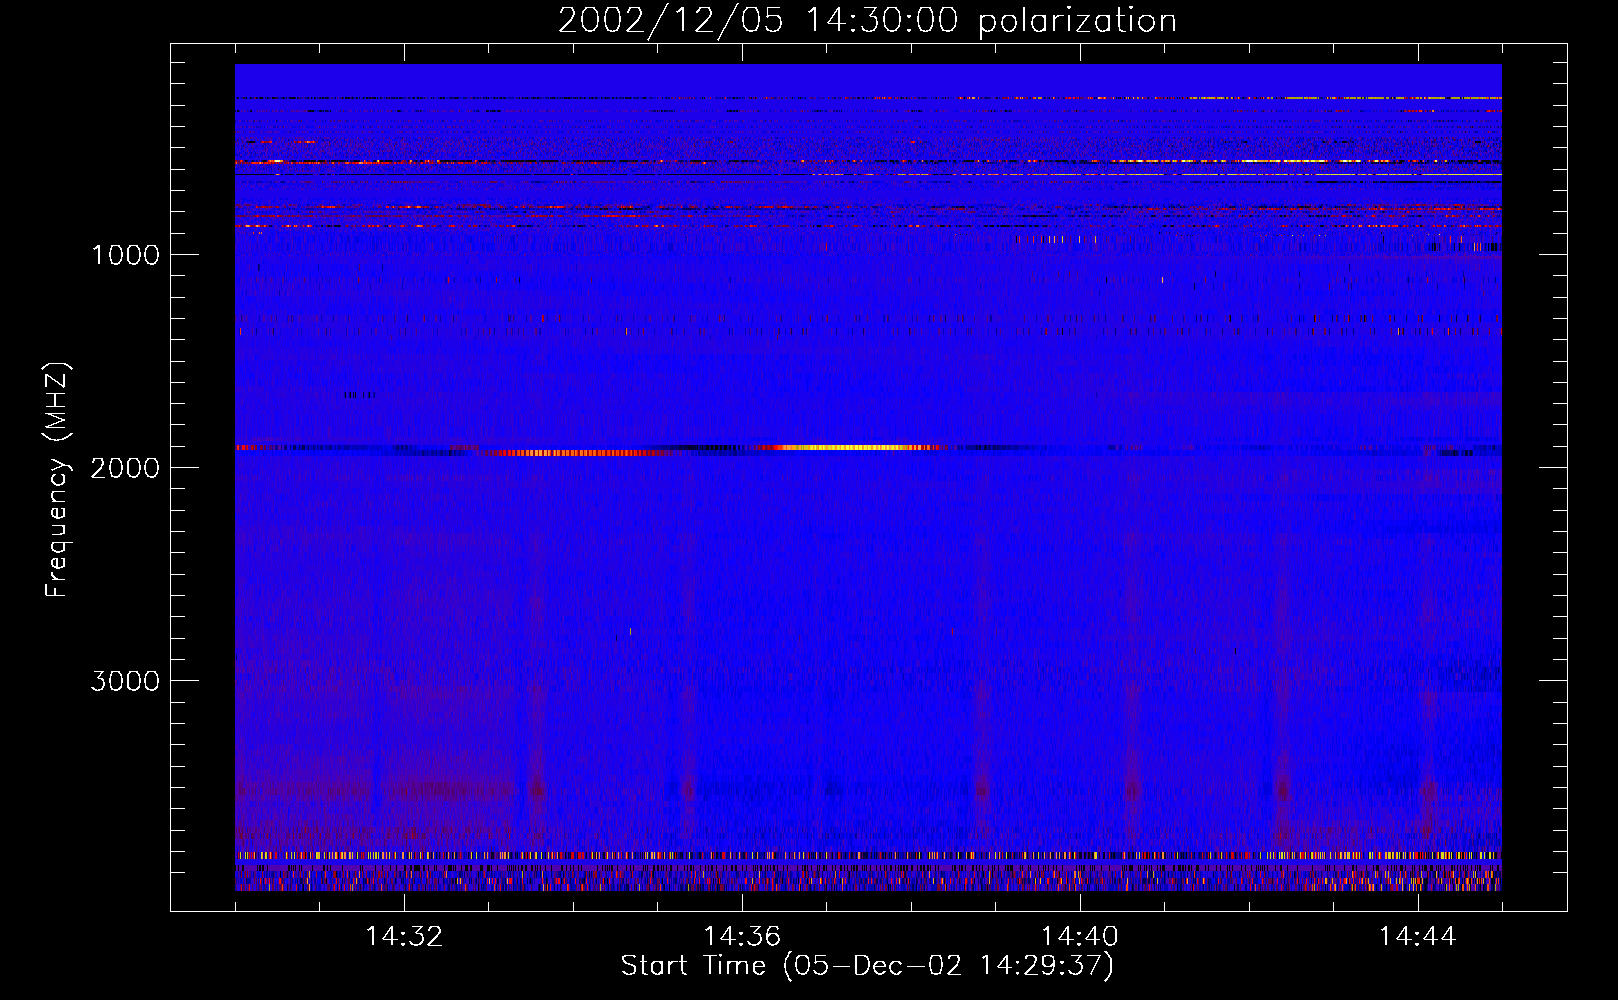1618x1000 pixels.
Task: Click the 'Frequency (MHZ)' axis label
Action: [56, 480]
